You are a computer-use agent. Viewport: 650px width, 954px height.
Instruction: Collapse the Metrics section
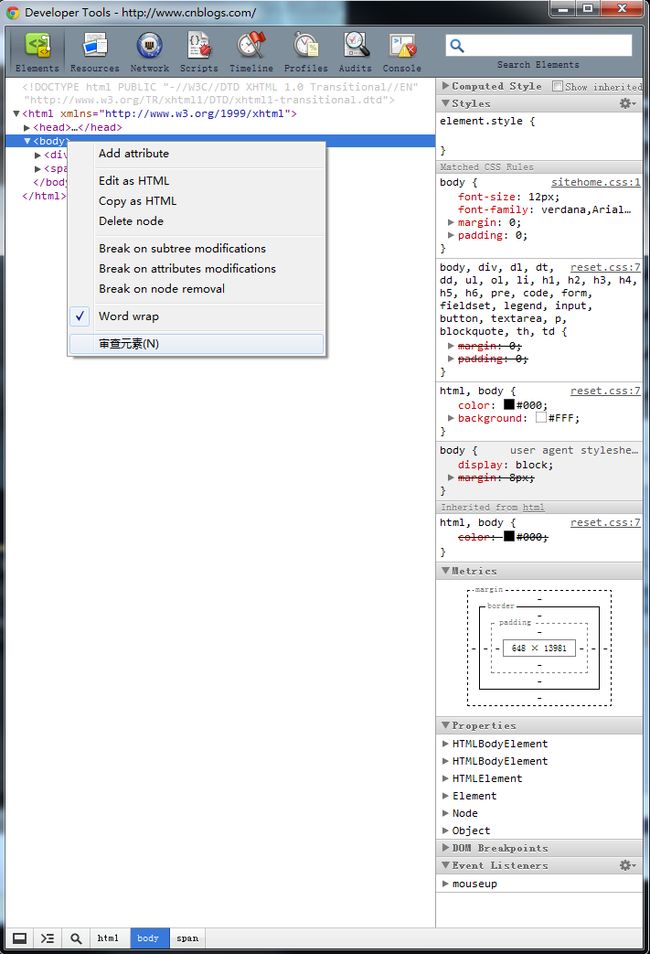click(x=446, y=571)
